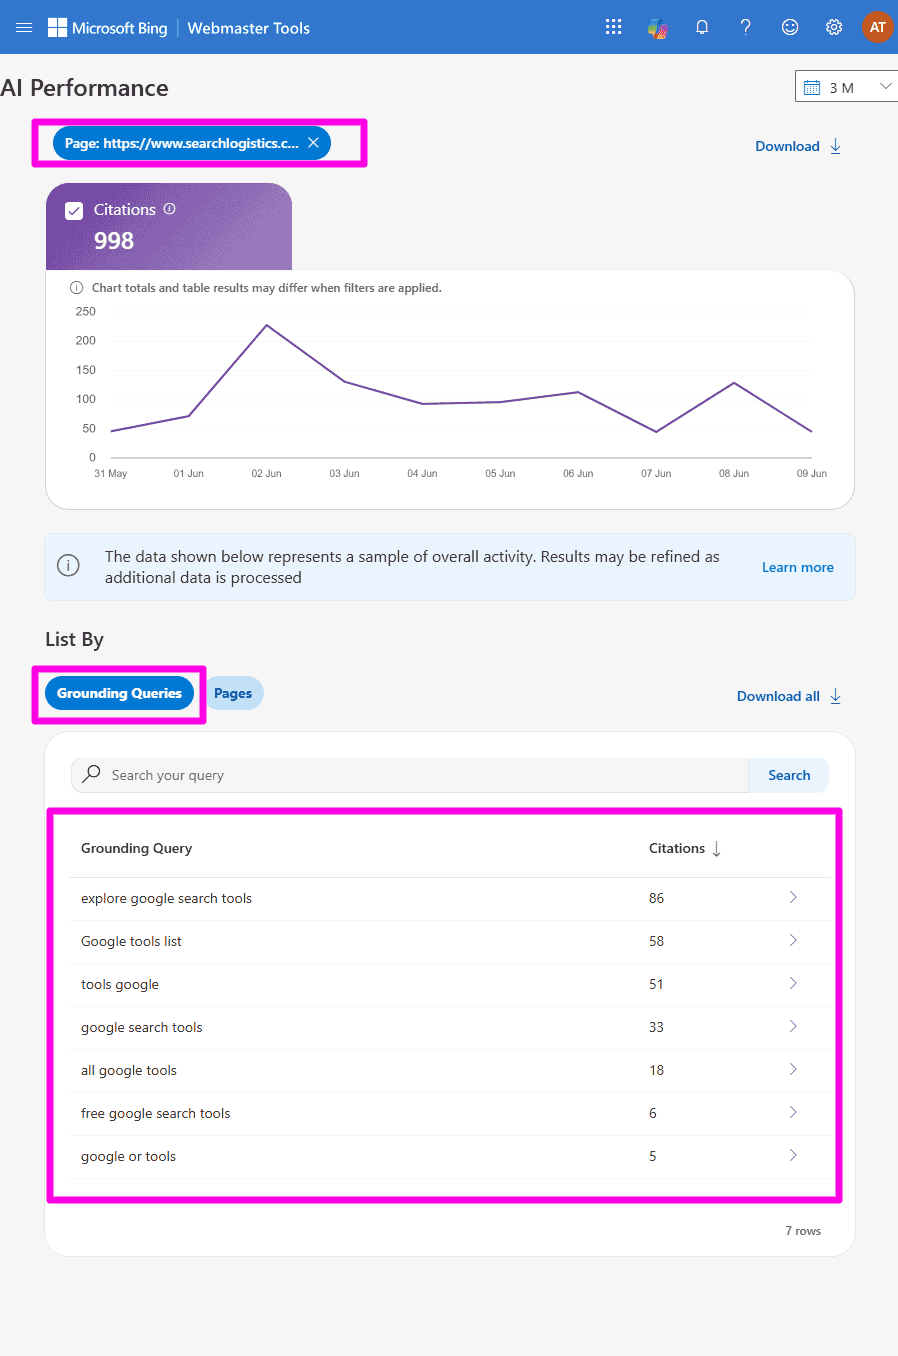This screenshot has width=898, height=1356.
Task: Open the help question mark
Action: (746, 27)
